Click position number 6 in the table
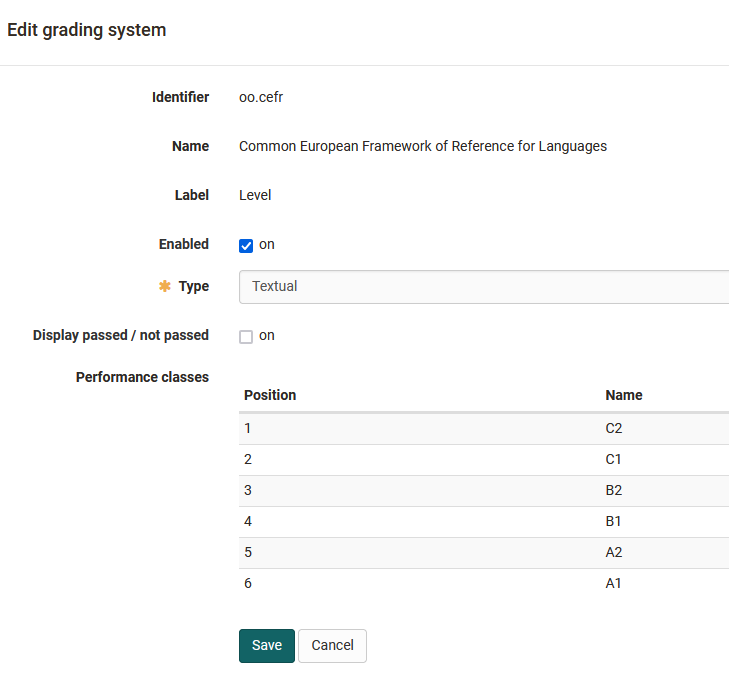Image resolution: width=729 pixels, height=677 pixels. (248, 584)
